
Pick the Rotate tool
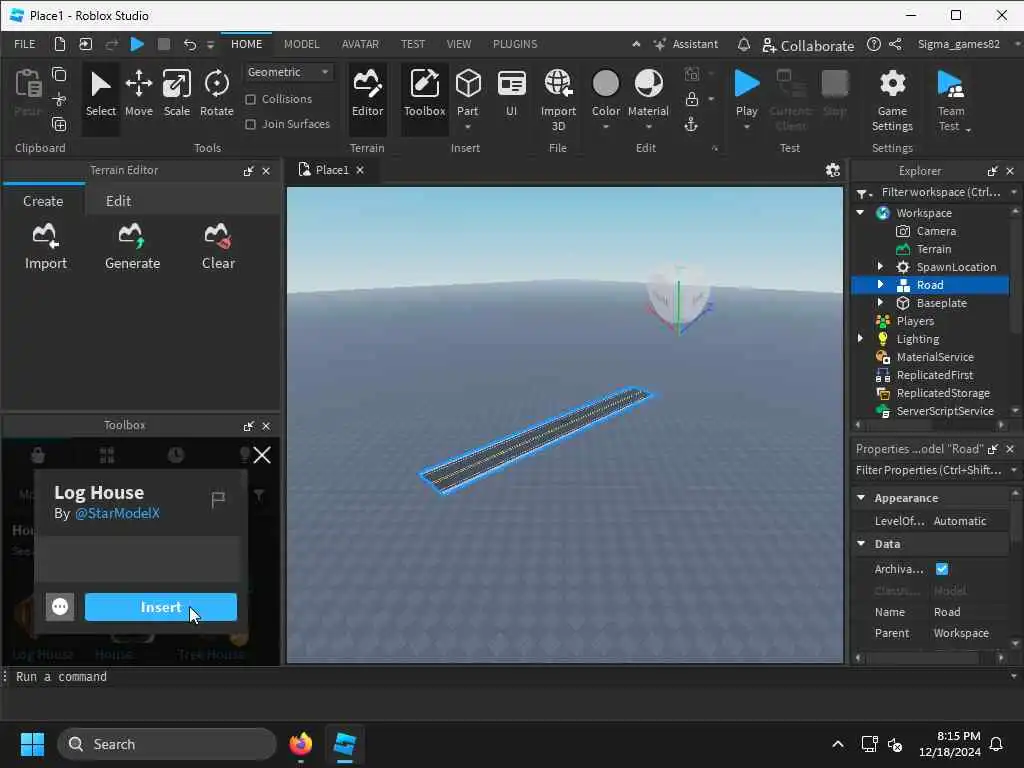[216, 95]
